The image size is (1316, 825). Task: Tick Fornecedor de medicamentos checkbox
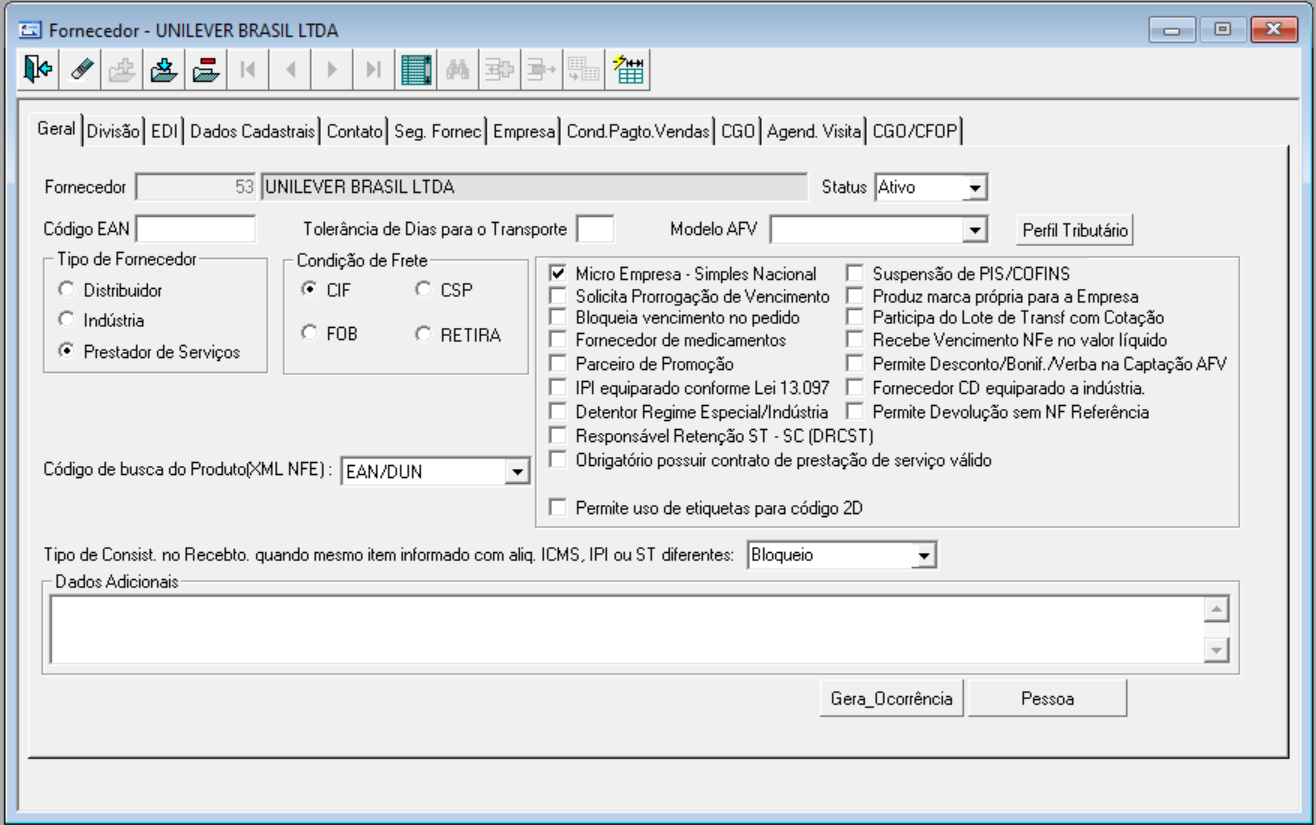[558, 341]
